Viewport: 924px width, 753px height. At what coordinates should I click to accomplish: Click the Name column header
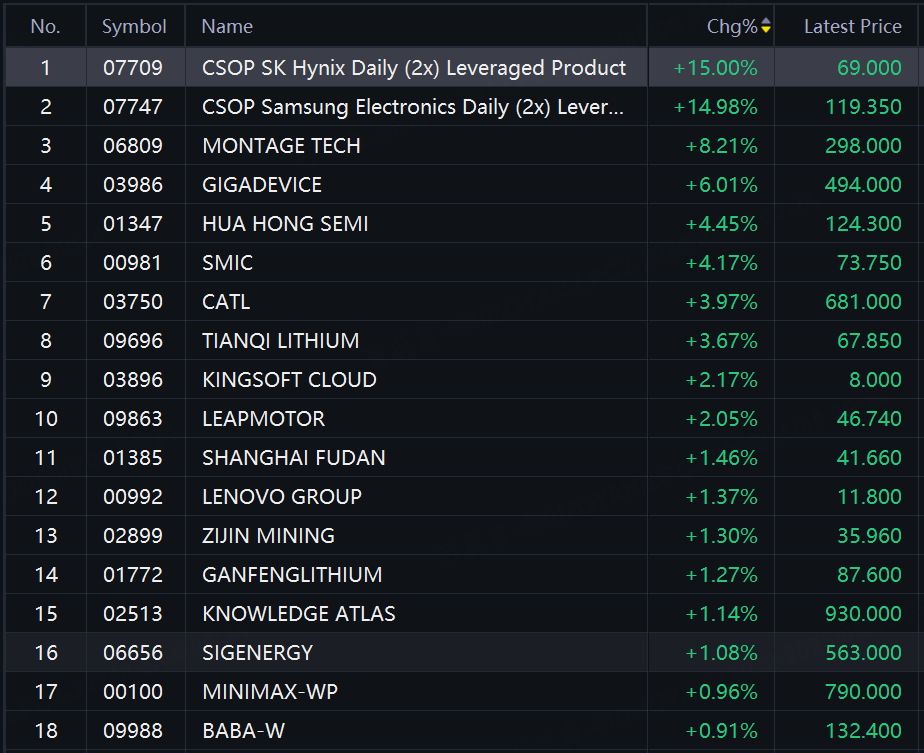(227, 27)
